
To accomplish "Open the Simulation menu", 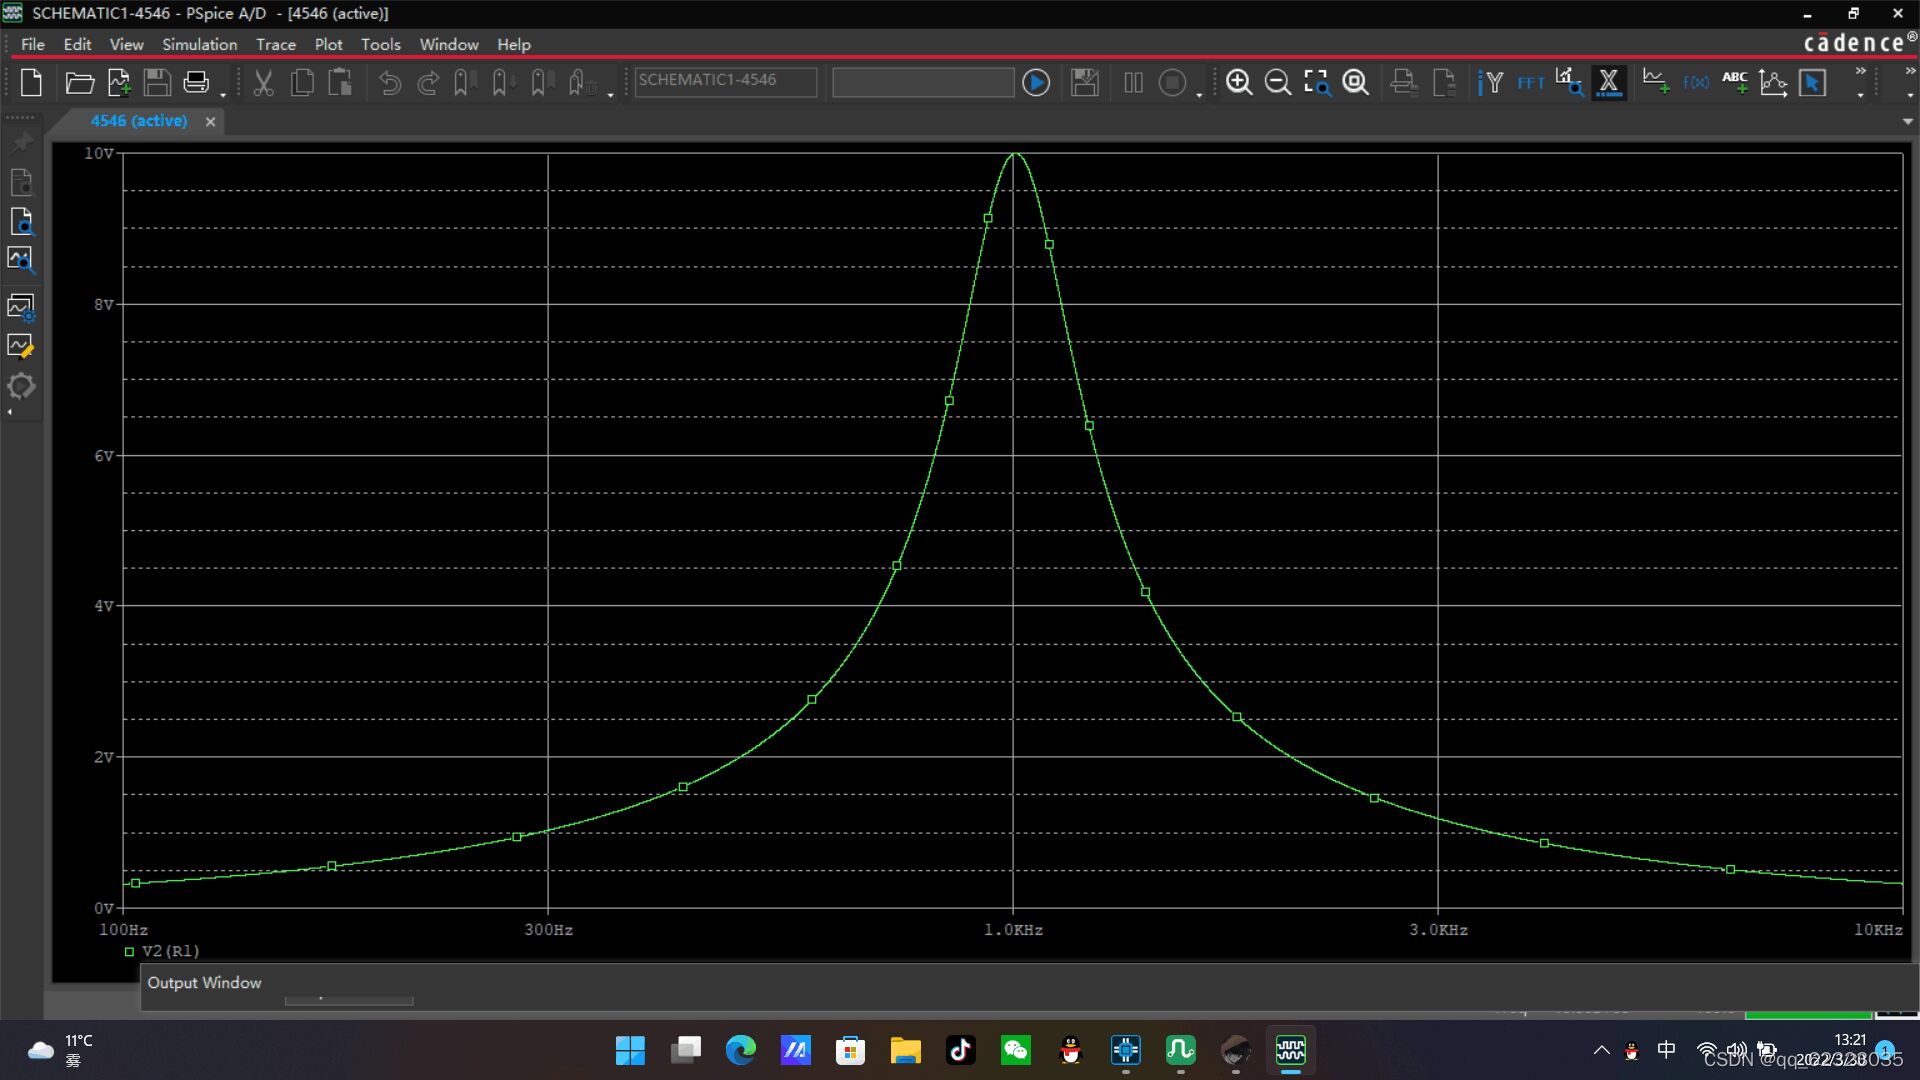I will (200, 44).
